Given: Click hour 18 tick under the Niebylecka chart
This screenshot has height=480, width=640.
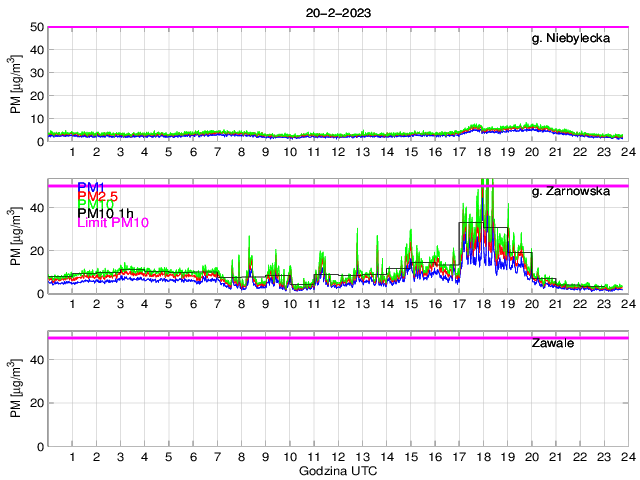Looking at the screenshot, I should (x=483, y=152).
